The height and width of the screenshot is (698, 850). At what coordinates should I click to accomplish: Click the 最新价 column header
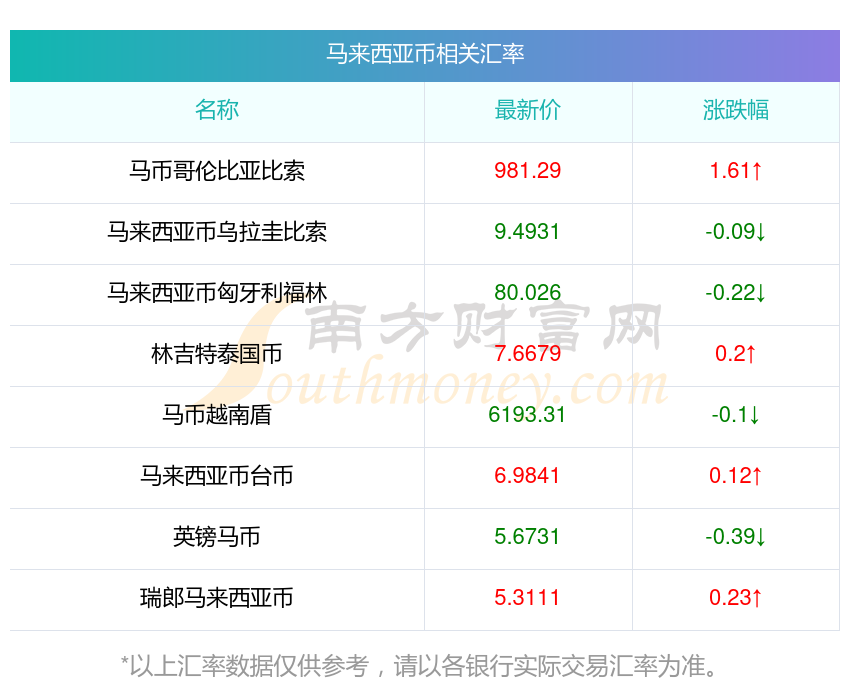click(x=527, y=110)
